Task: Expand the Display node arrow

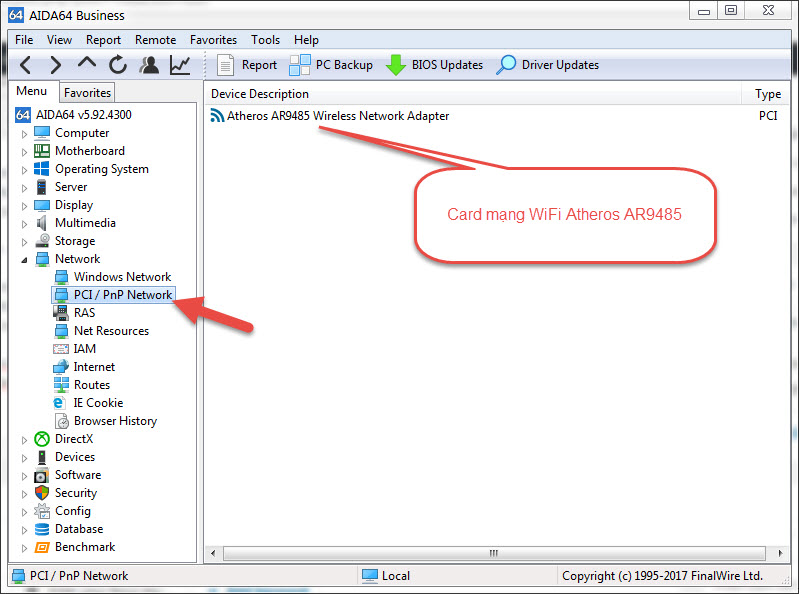Action: [x=24, y=206]
